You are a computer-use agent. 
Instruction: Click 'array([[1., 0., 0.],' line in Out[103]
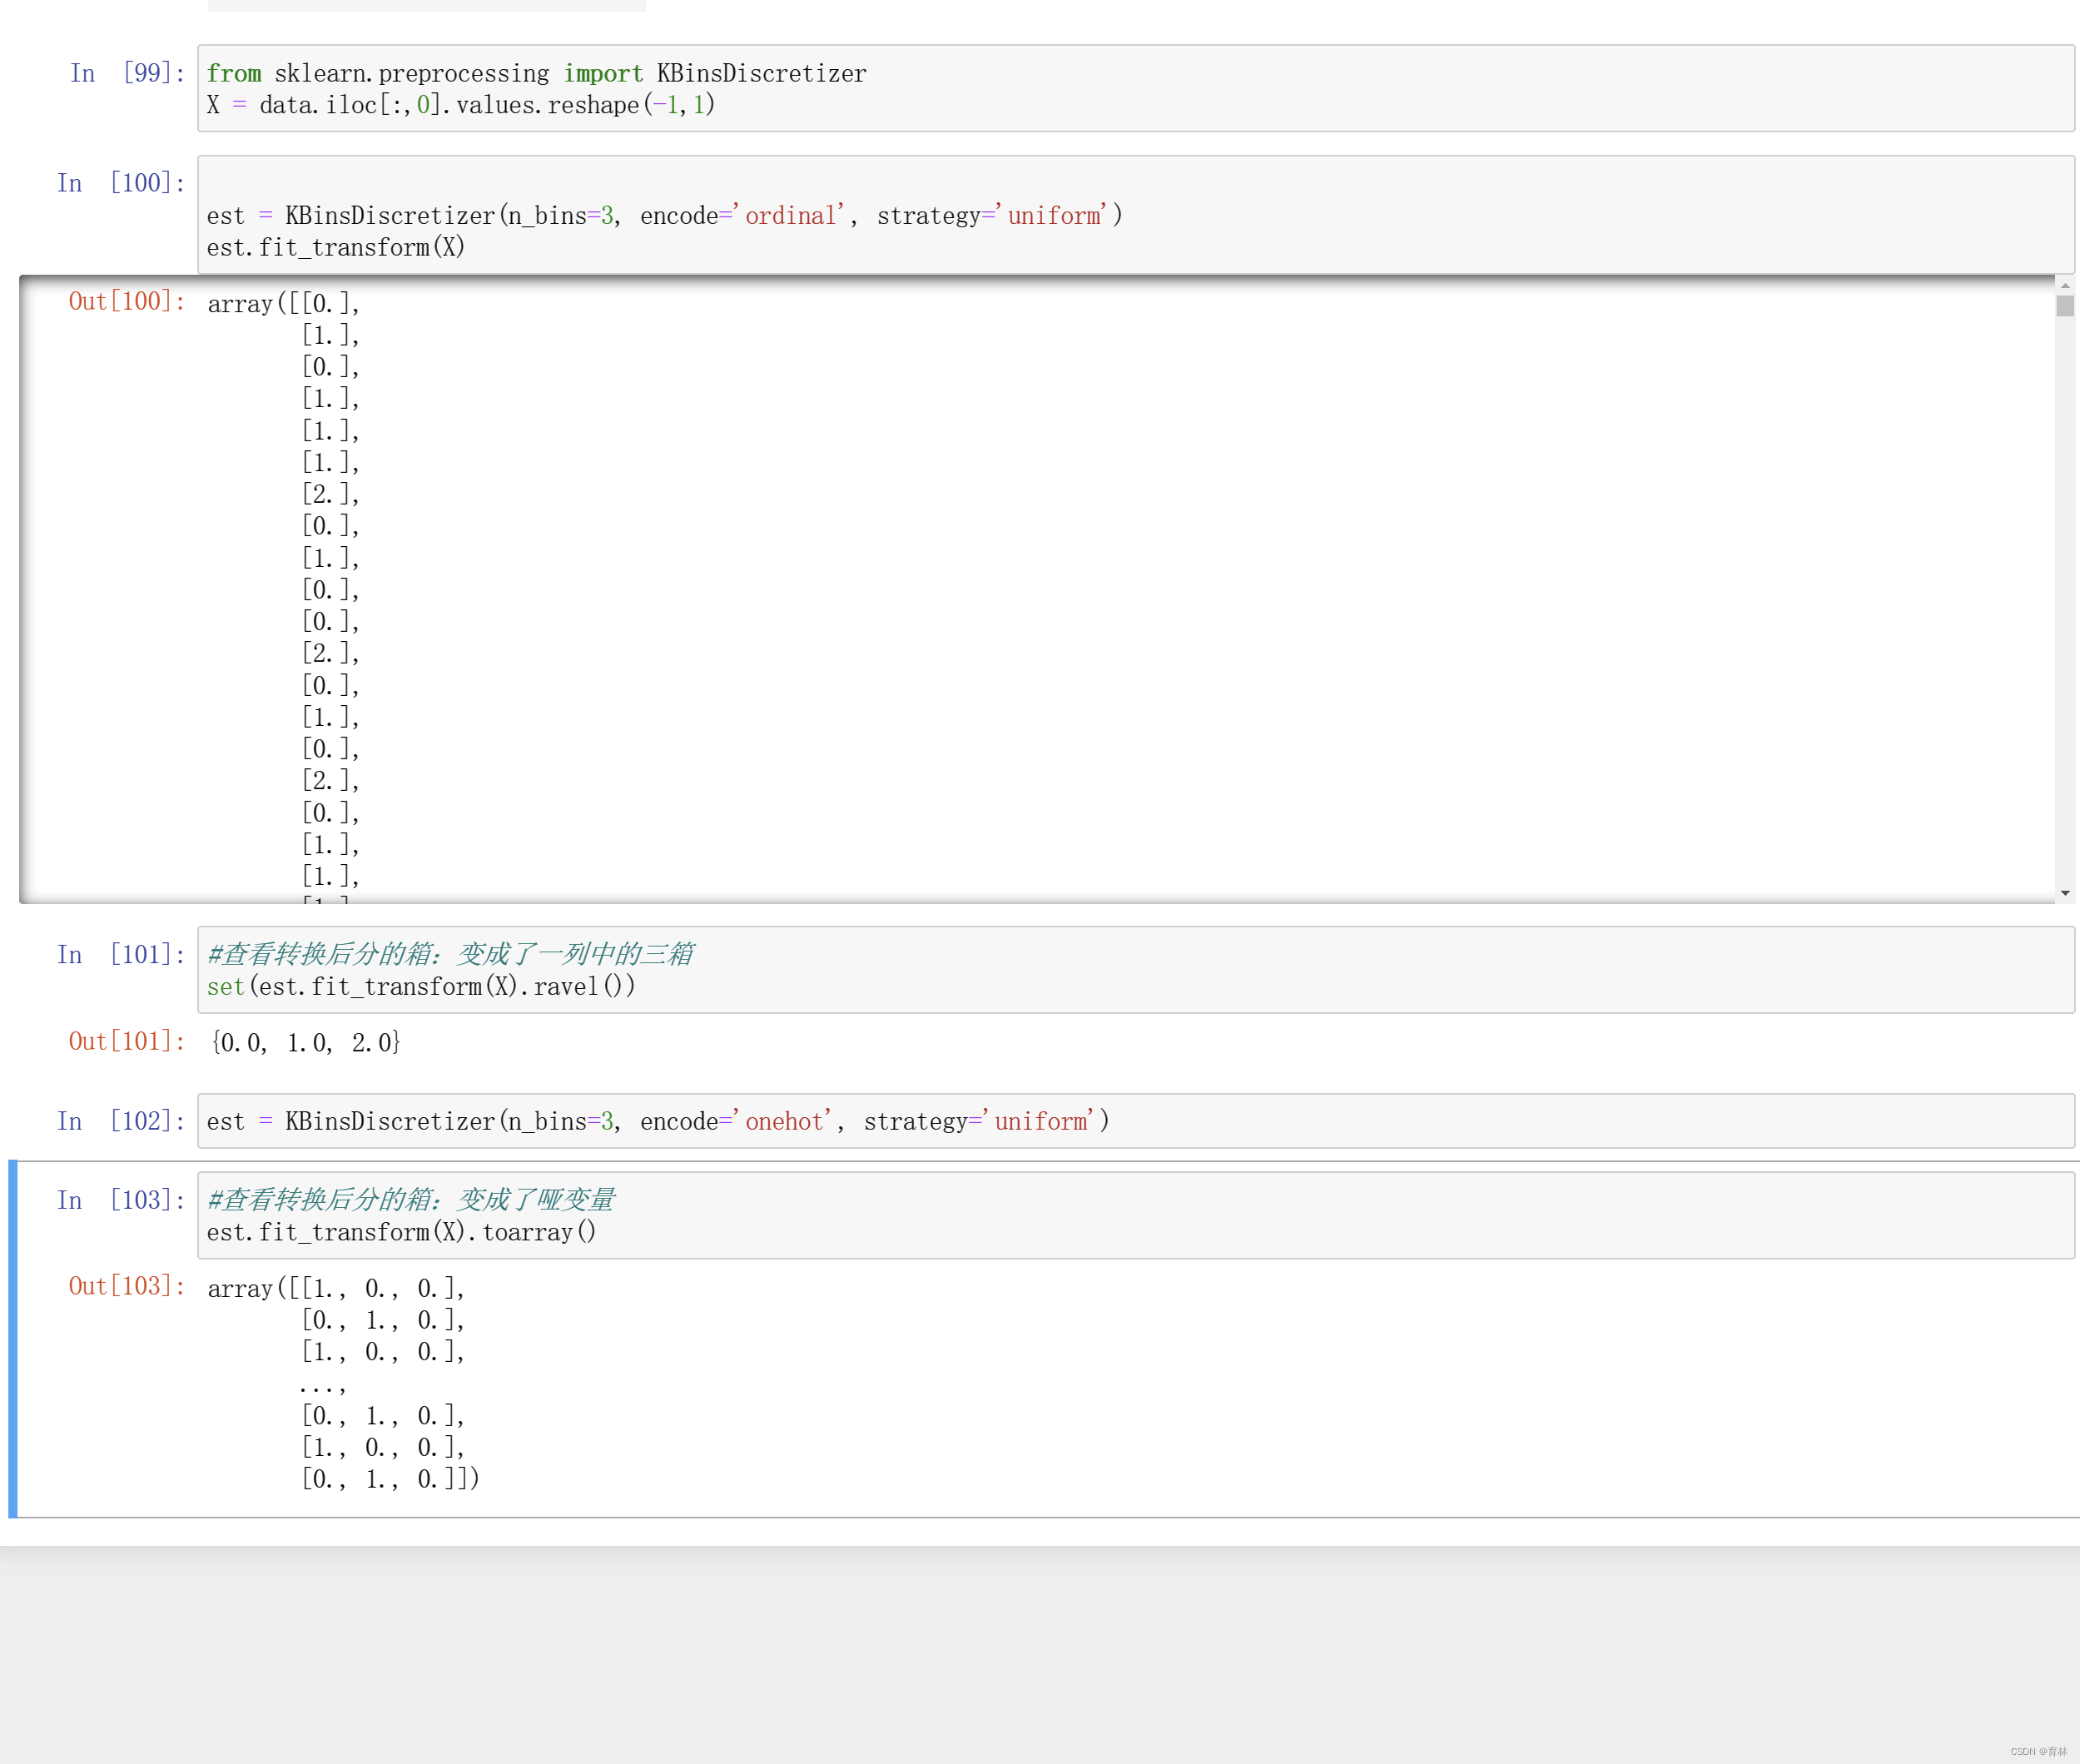click(x=336, y=1288)
